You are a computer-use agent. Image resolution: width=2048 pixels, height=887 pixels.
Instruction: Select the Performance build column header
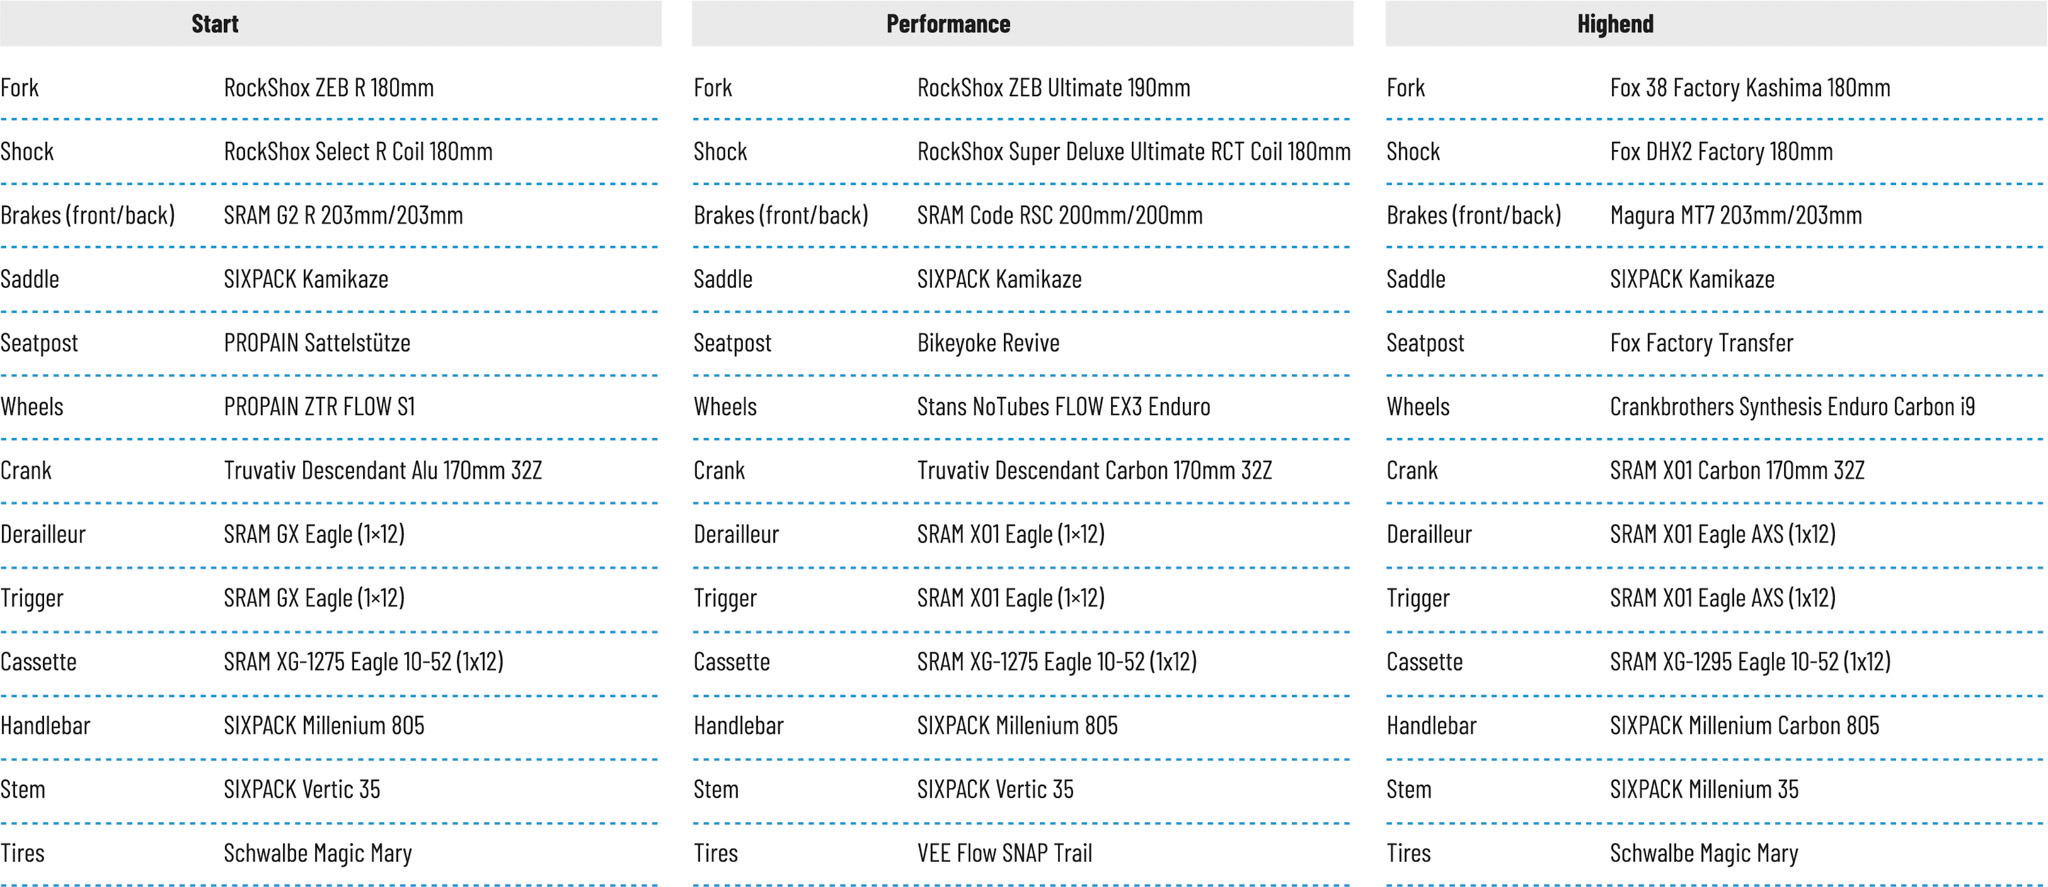tap(948, 24)
